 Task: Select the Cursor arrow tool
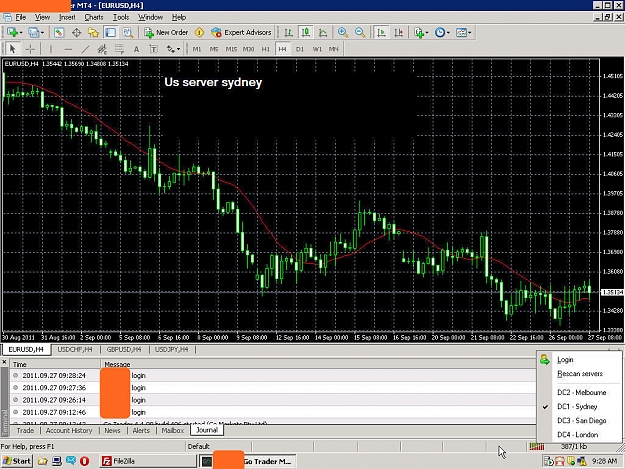(x=12, y=49)
